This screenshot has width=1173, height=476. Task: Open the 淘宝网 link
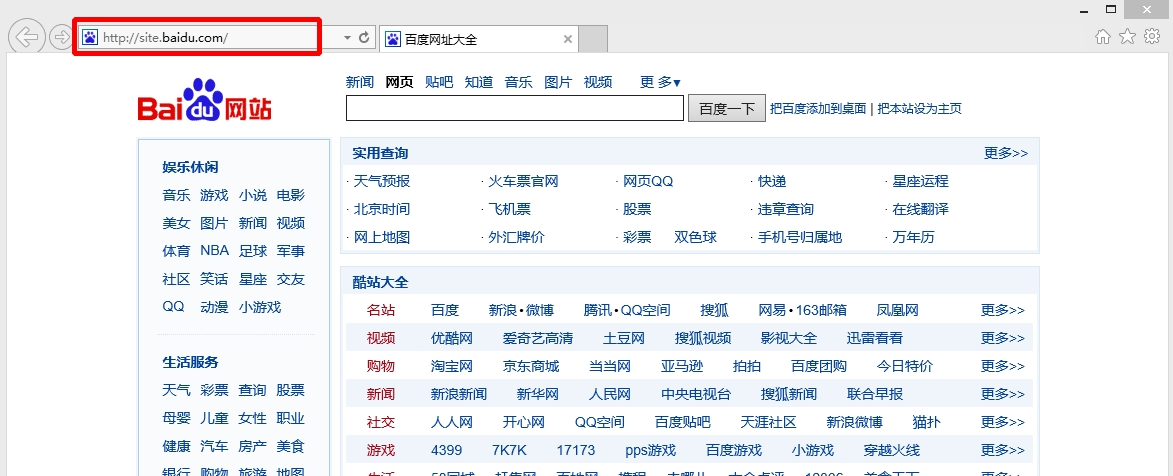pos(452,366)
